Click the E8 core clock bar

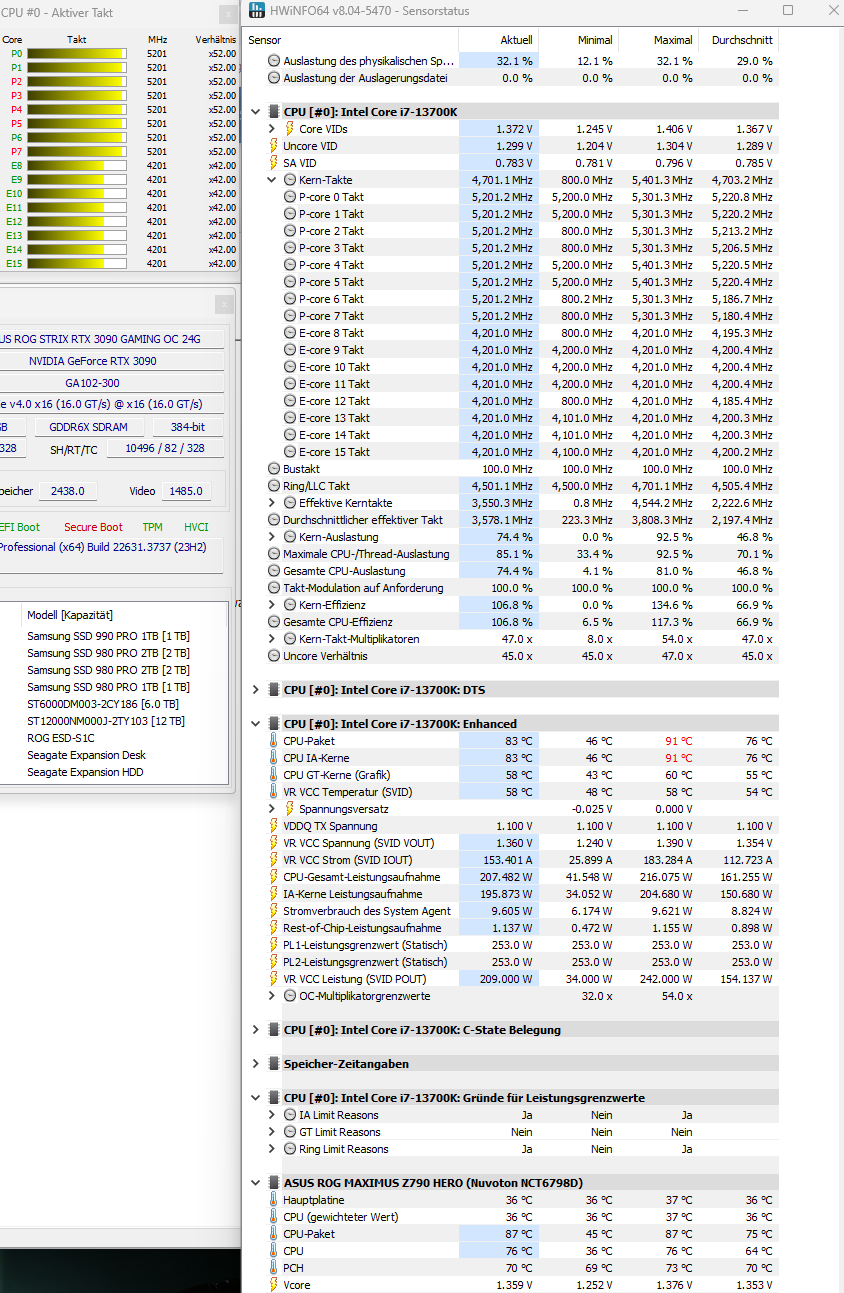pyautogui.click(x=77, y=165)
